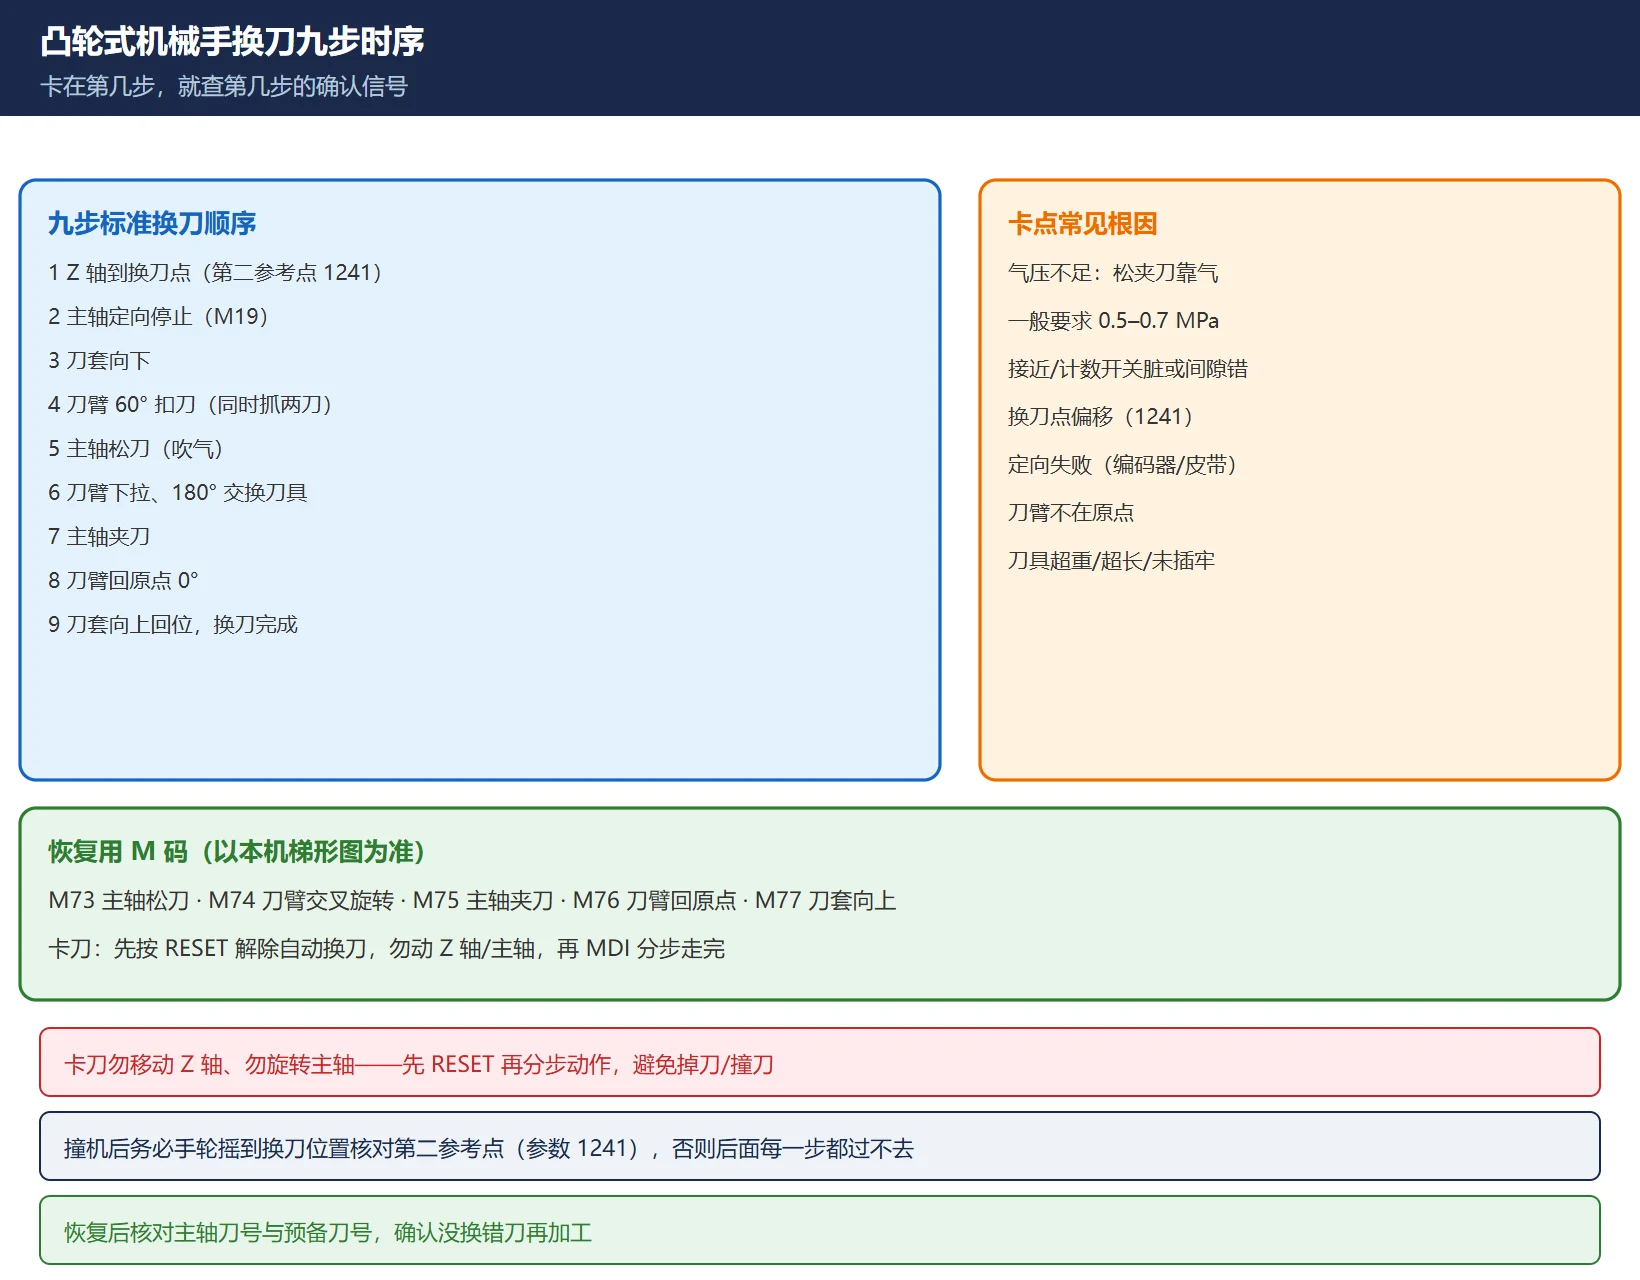The image size is (1640, 1280).
Task: Click step 6 刀臂下拉、180° 交换刀具
Action: click(x=178, y=493)
